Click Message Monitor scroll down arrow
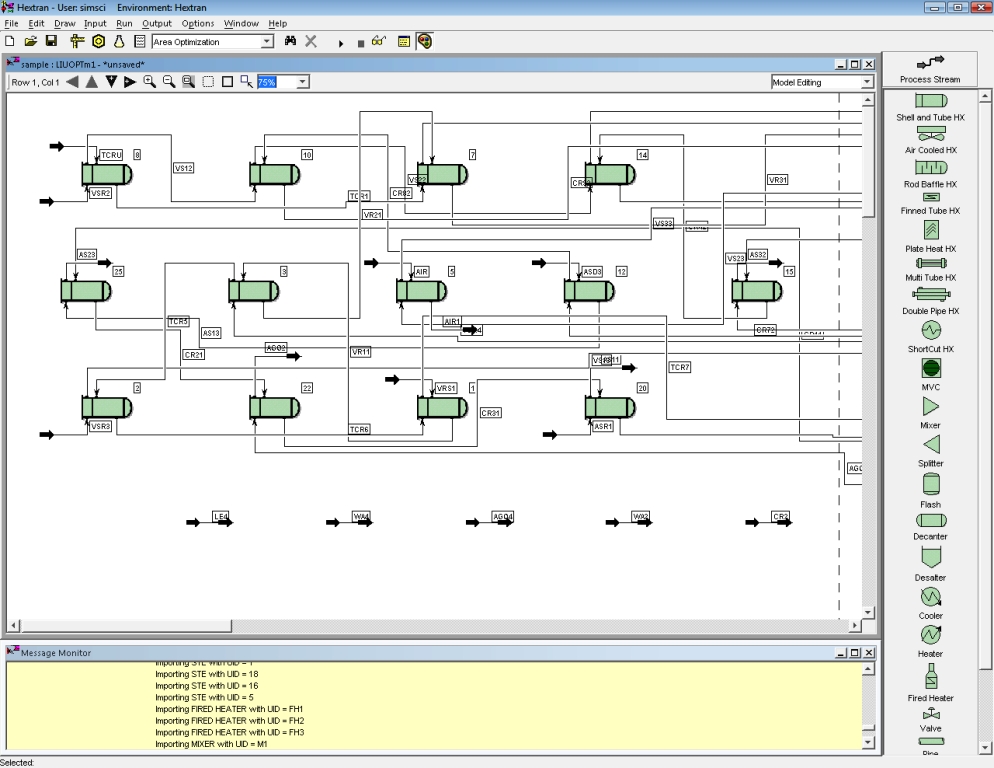This screenshot has height=768, width=994. point(868,742)
